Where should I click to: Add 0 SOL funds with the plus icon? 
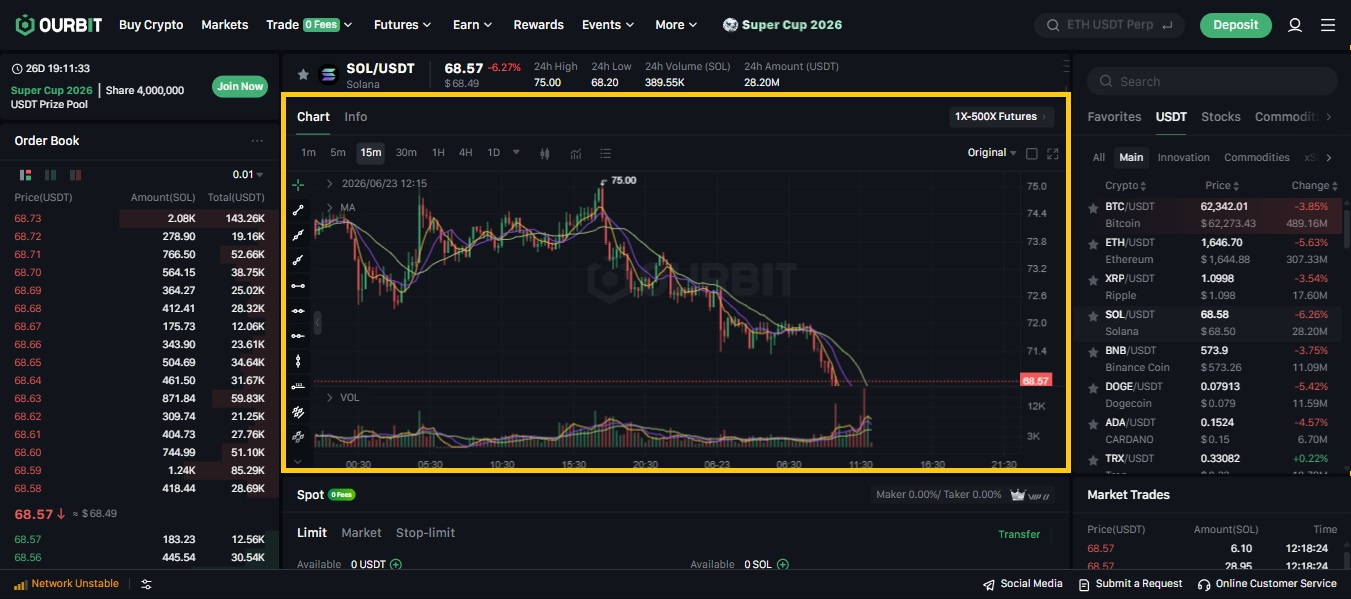(782, 564)
